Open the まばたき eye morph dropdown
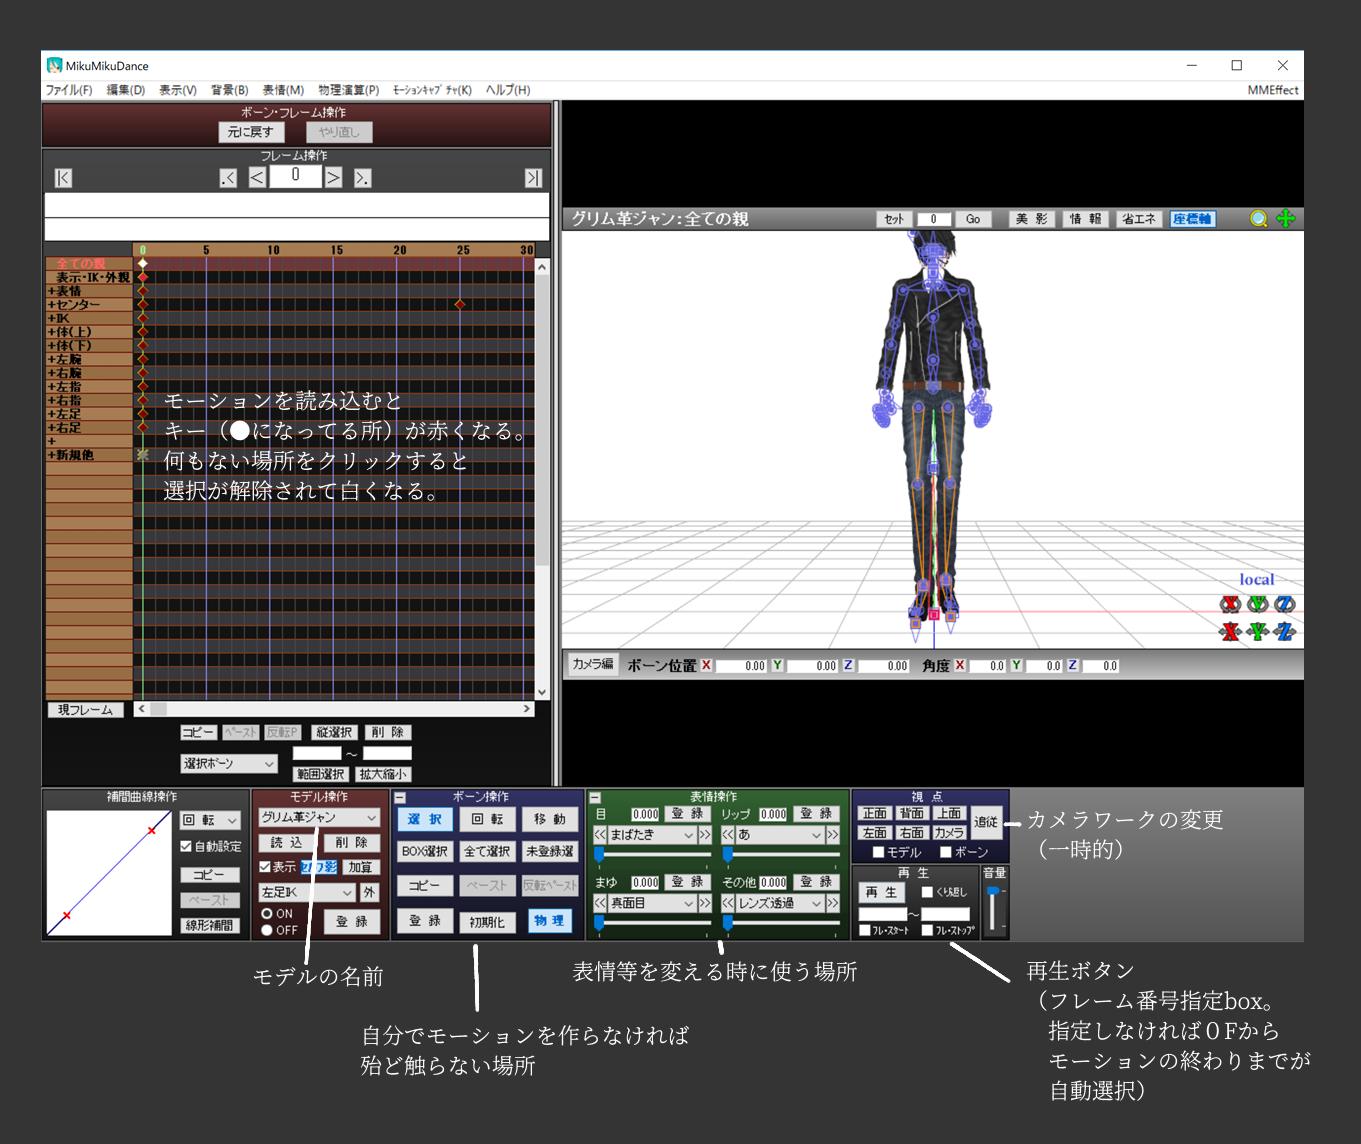Screen dimensions: 1361x1144 tap(652, 835)
